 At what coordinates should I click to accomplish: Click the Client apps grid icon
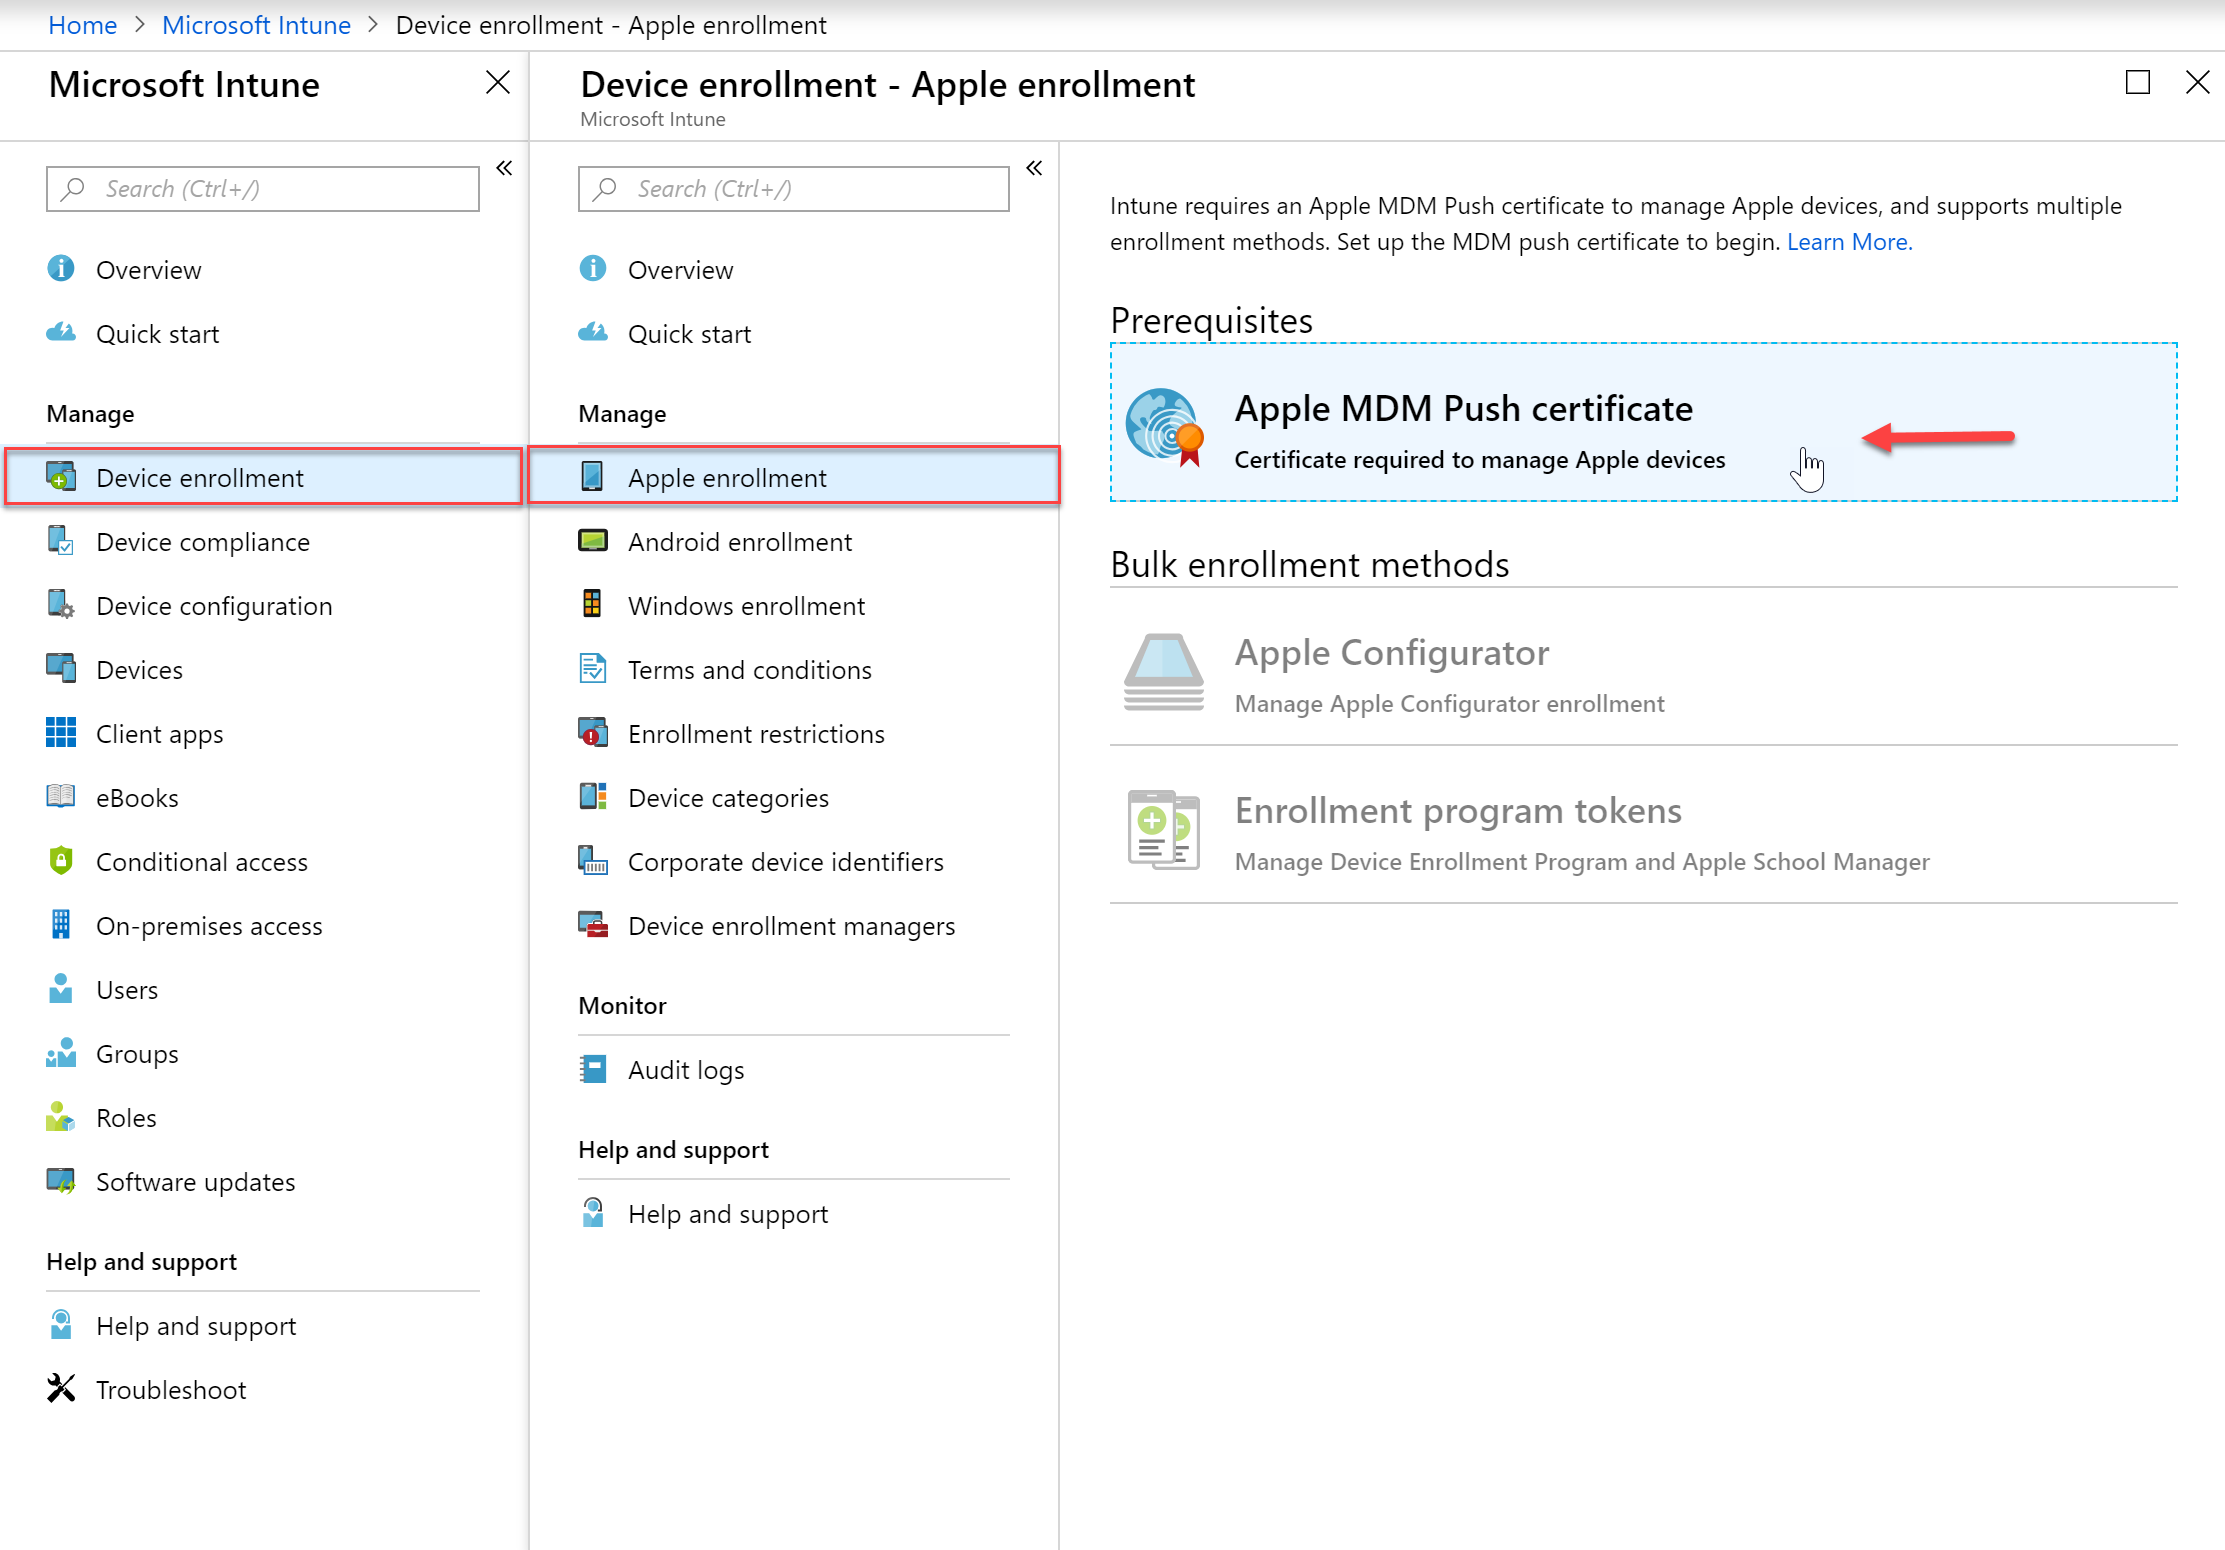61,733
